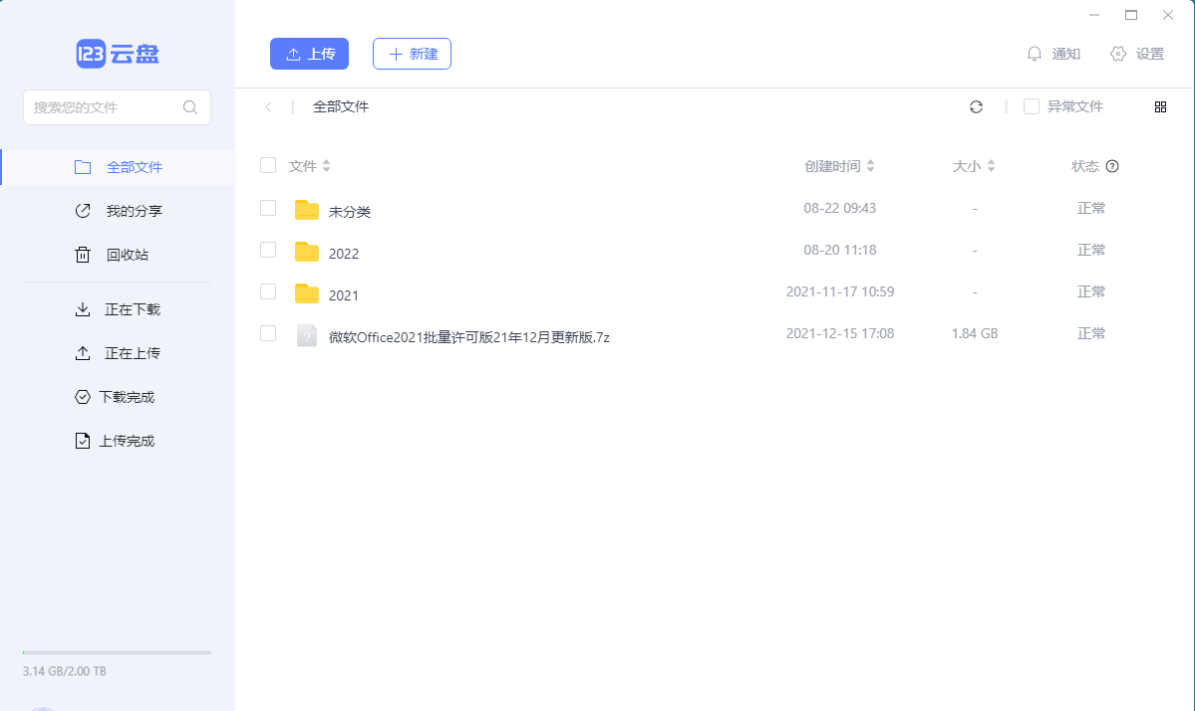Go to 我的分享 in sidebar
The image size is (1195, 711).
pos(133,211)
